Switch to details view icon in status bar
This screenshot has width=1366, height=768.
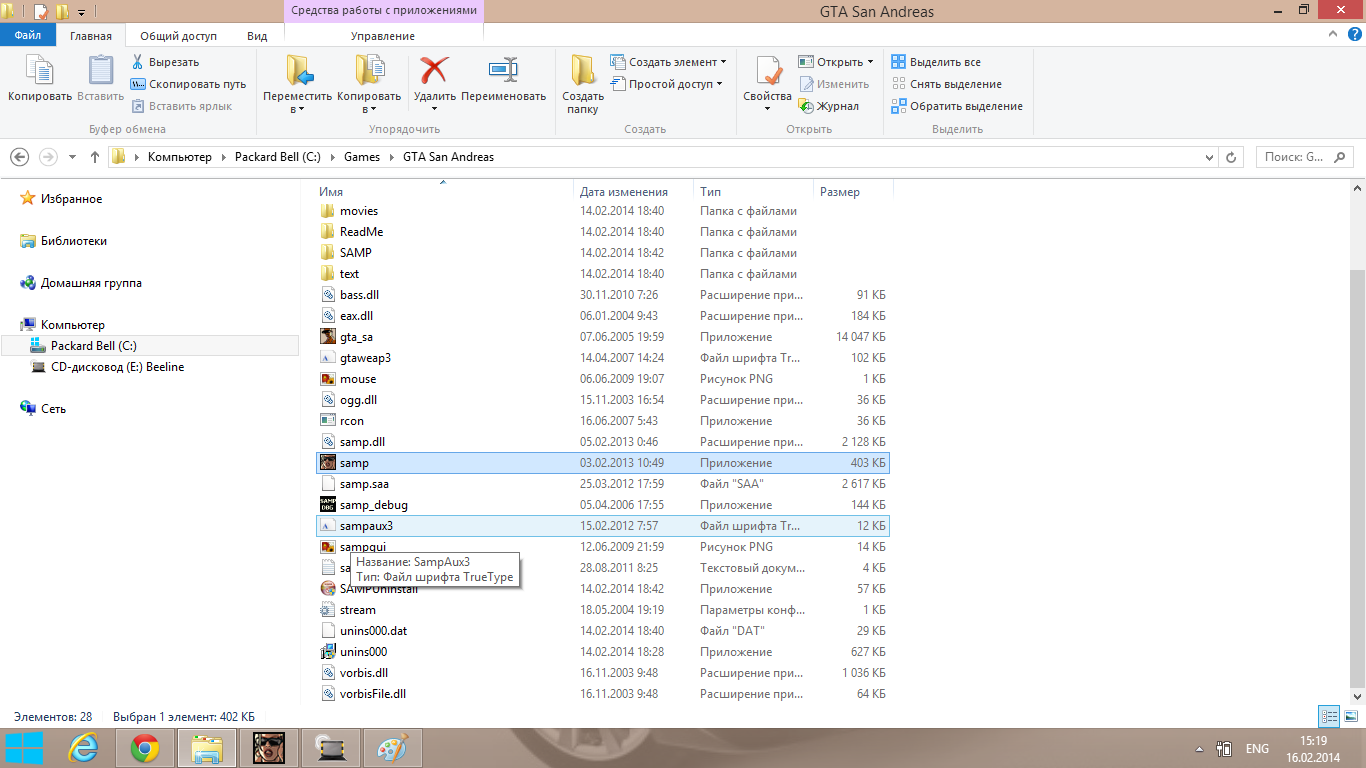[1329, 716]
